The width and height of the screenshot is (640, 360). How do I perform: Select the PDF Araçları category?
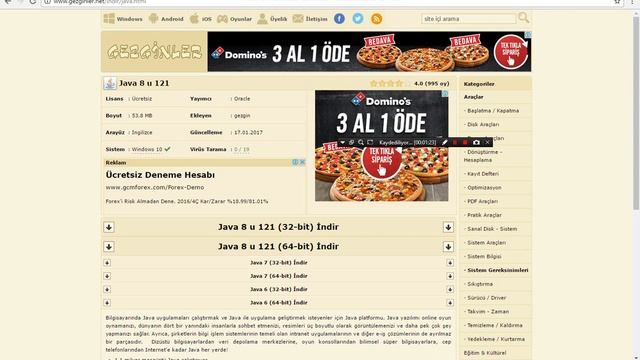482,202
